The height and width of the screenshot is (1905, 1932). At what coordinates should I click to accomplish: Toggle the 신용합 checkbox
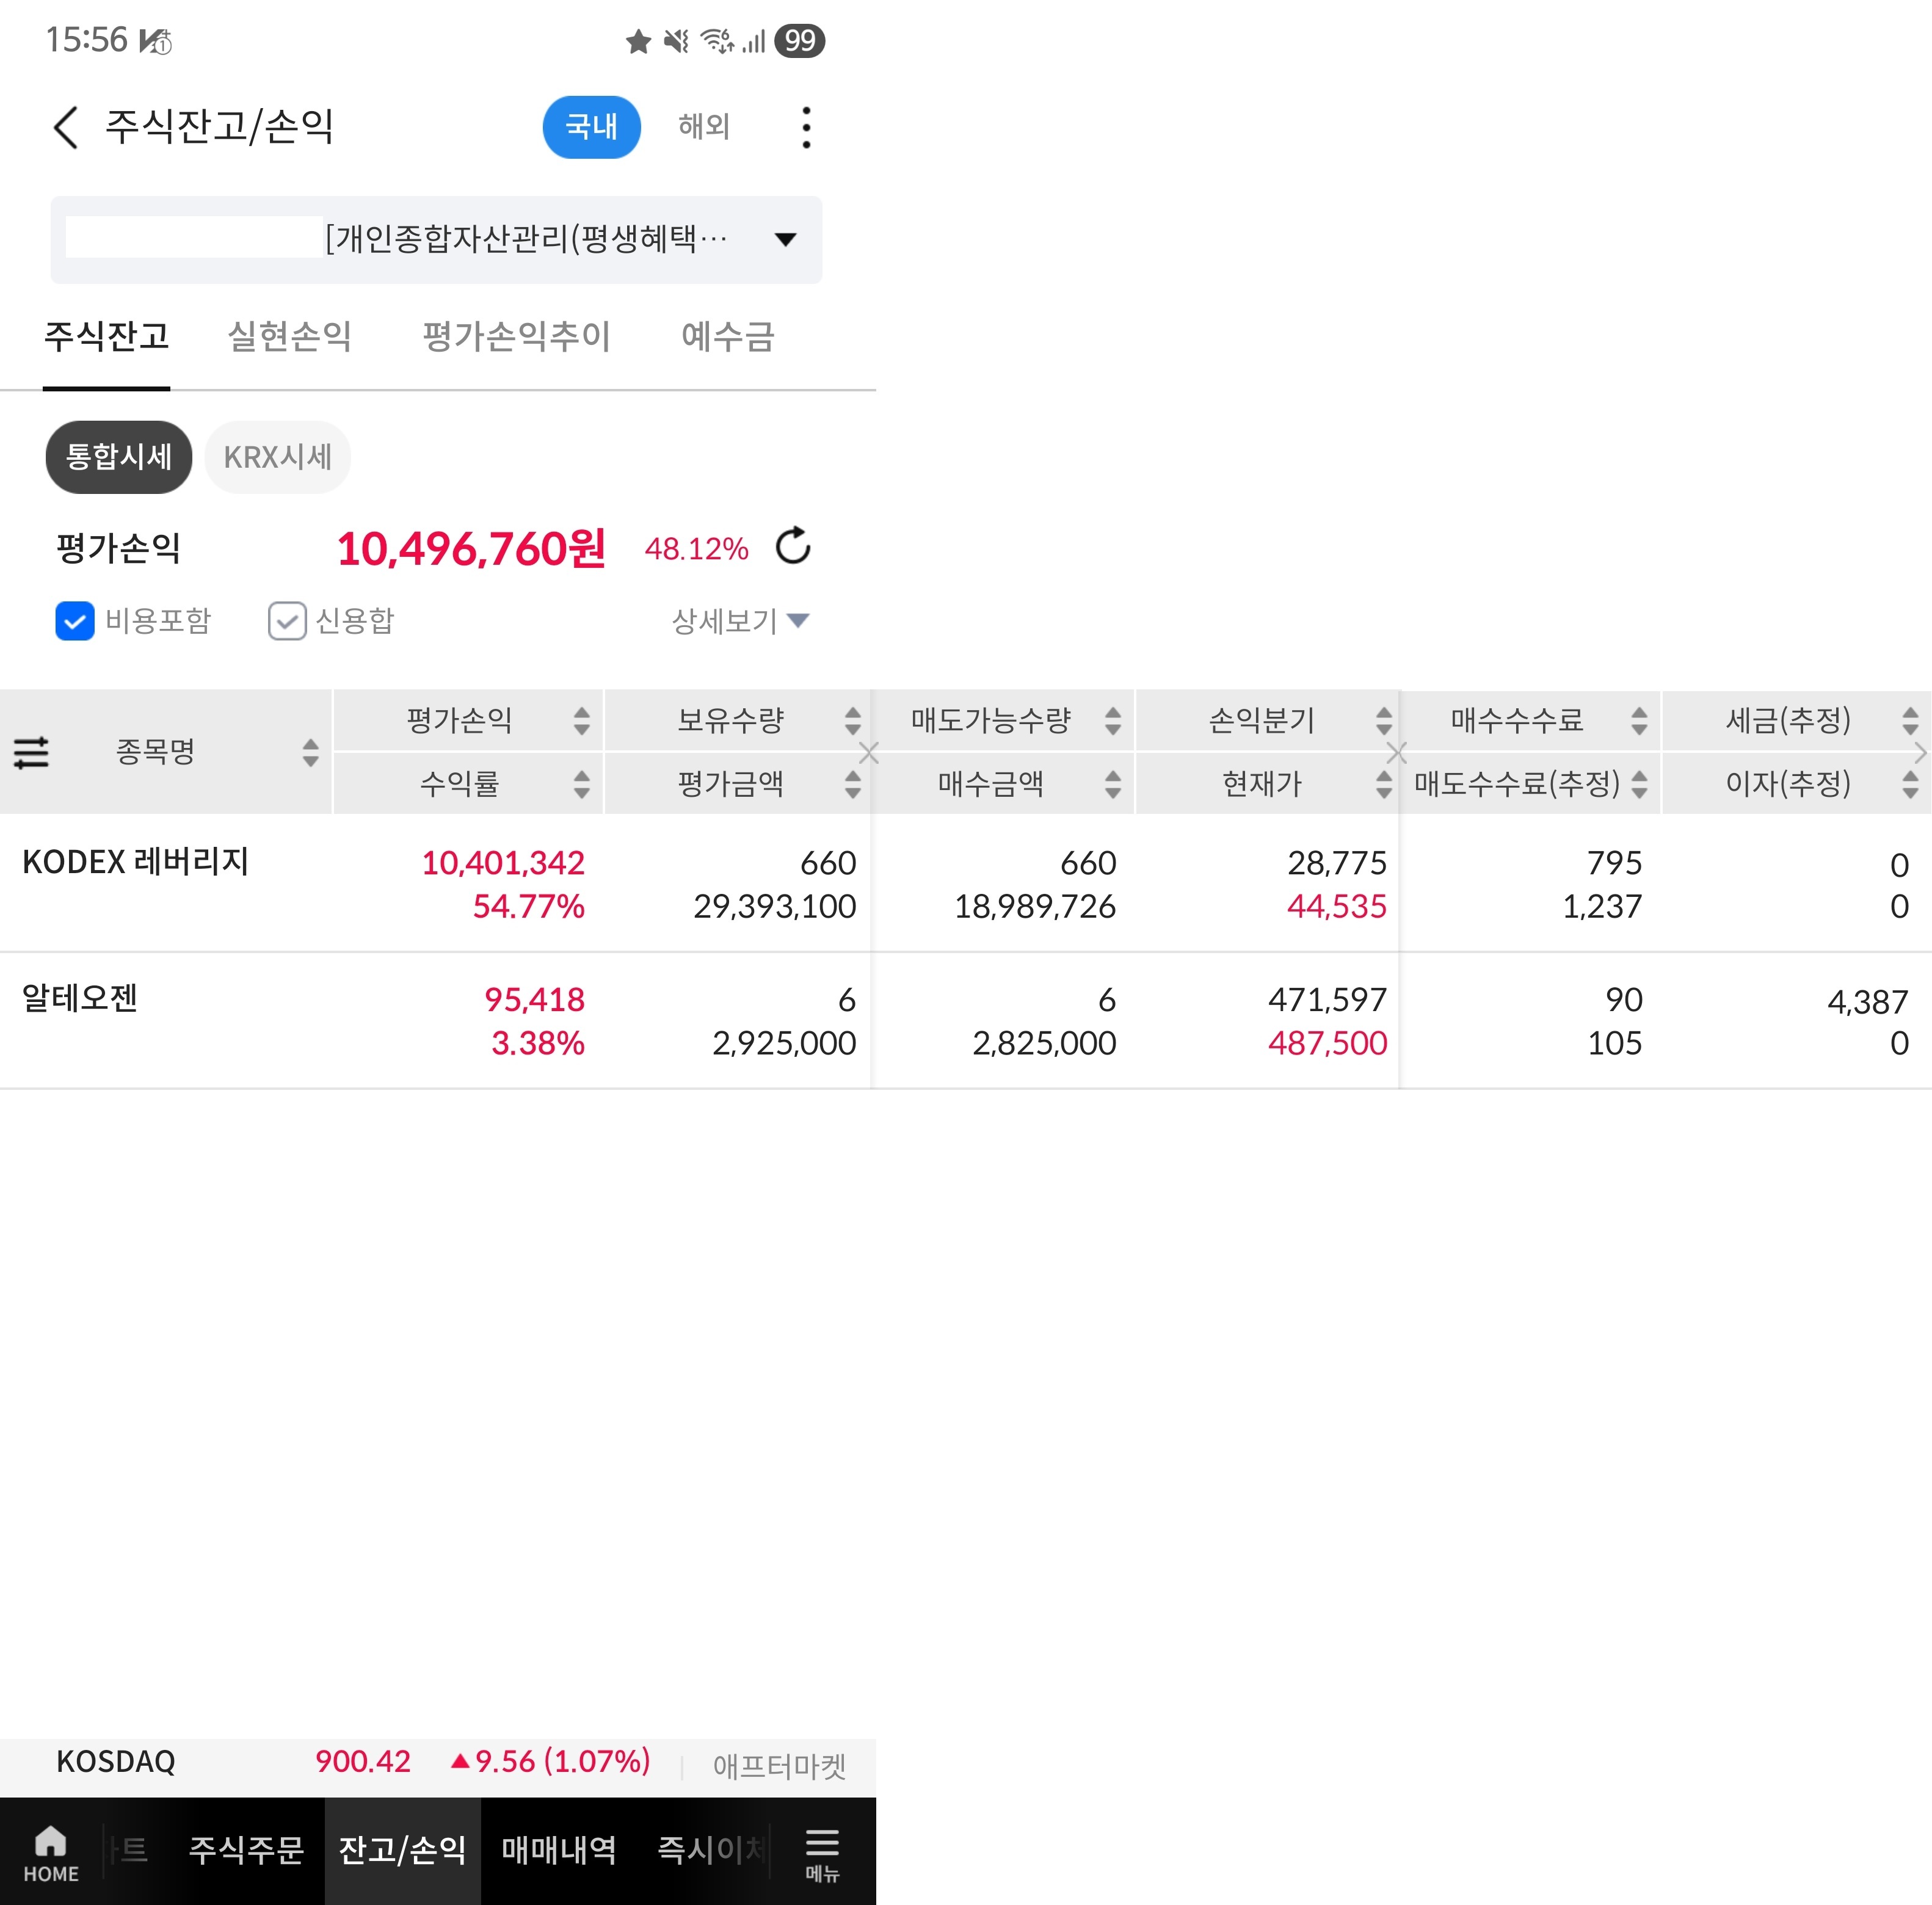[287, 621]
